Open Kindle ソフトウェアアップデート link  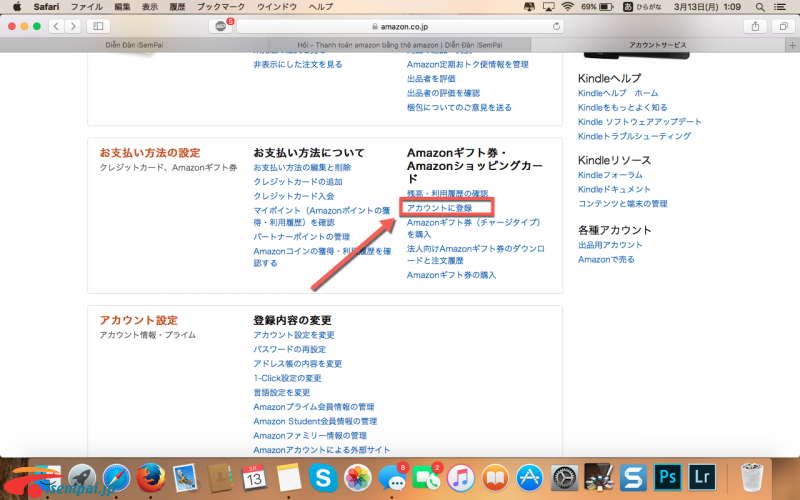point(640,122)
